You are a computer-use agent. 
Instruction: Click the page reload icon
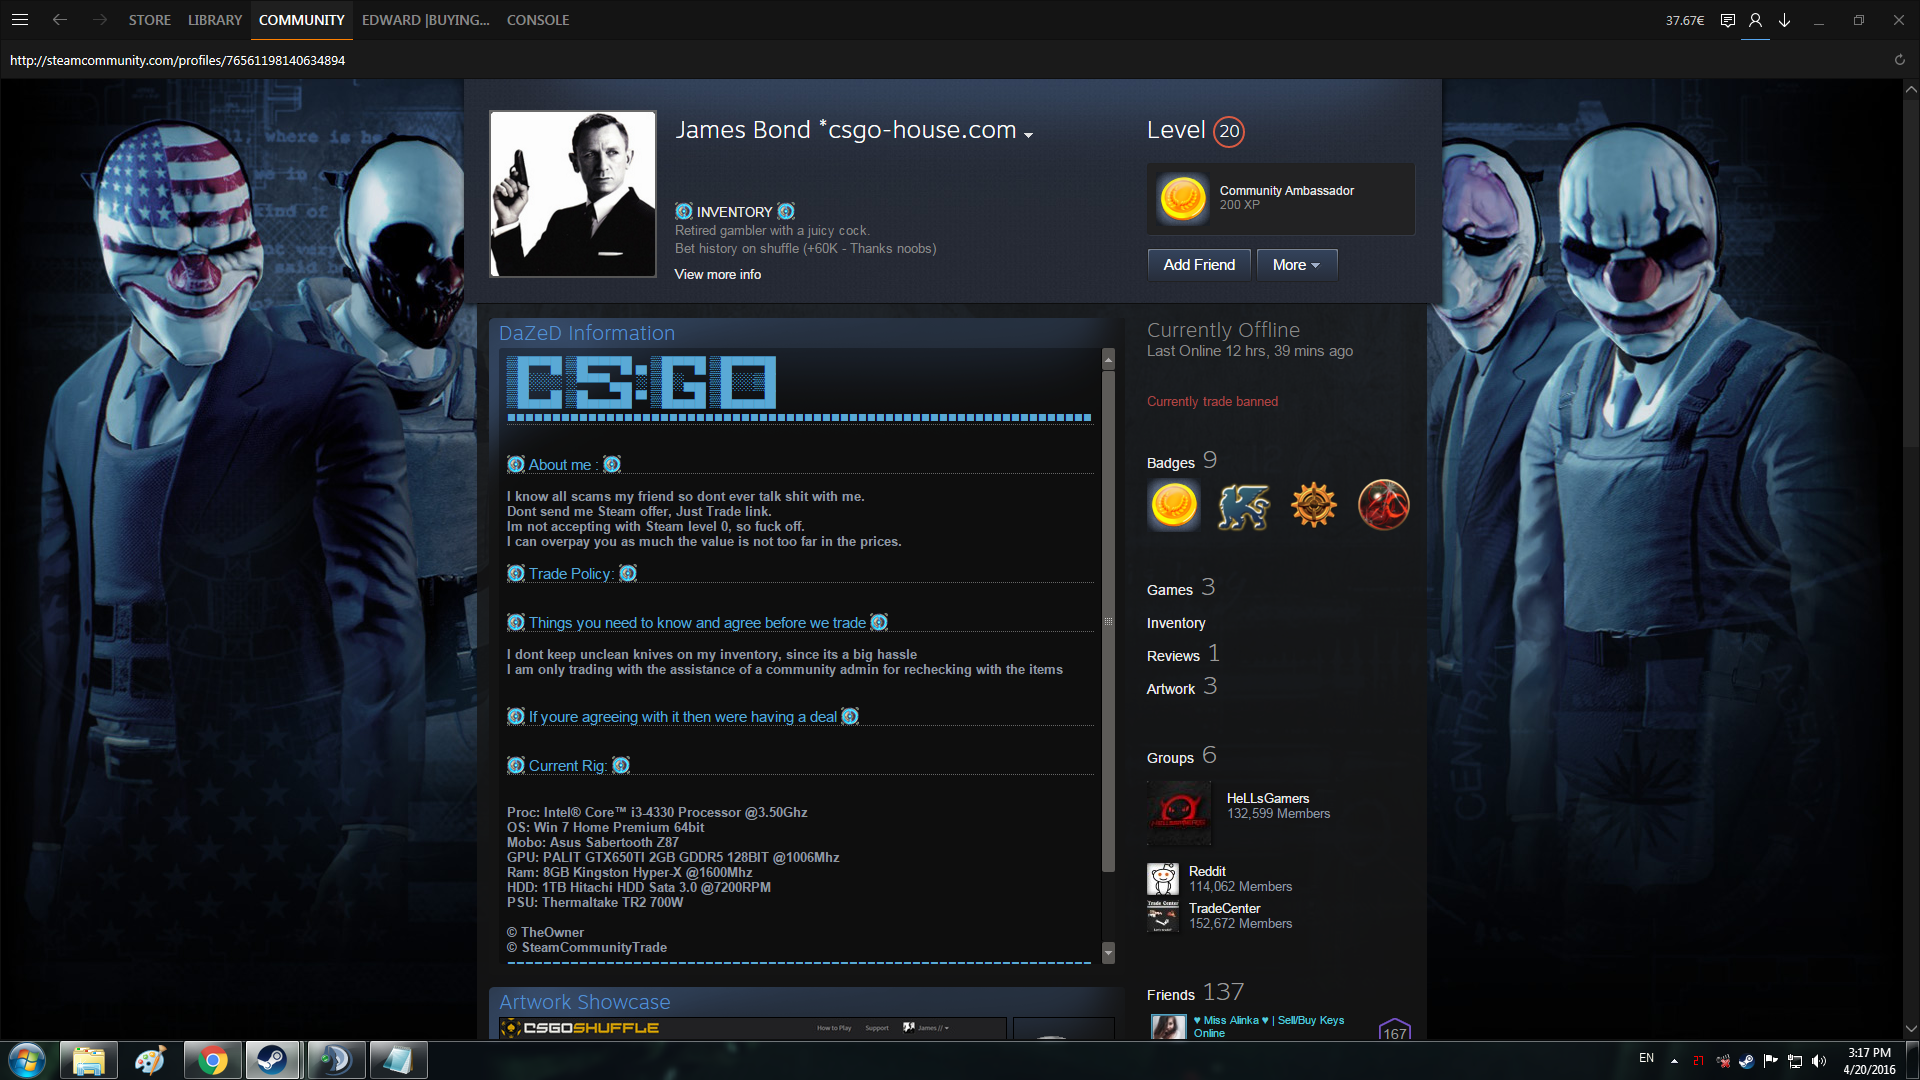[1899, 60]
